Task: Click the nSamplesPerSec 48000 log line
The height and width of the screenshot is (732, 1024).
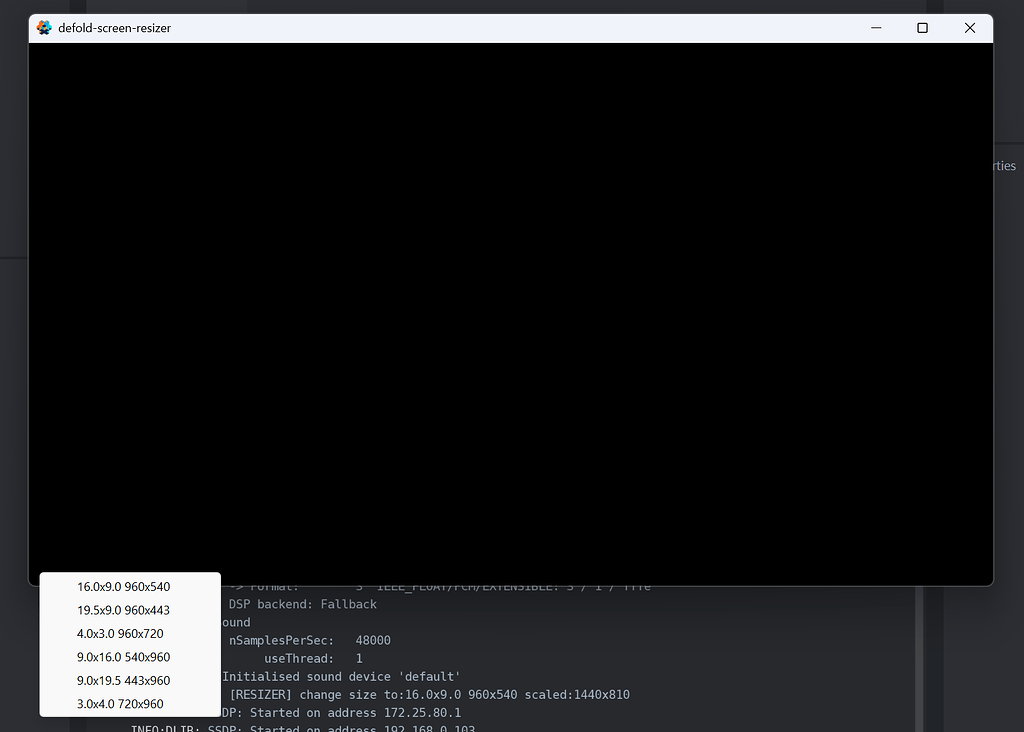Action: pyautogui.click(x=310, y=640)
